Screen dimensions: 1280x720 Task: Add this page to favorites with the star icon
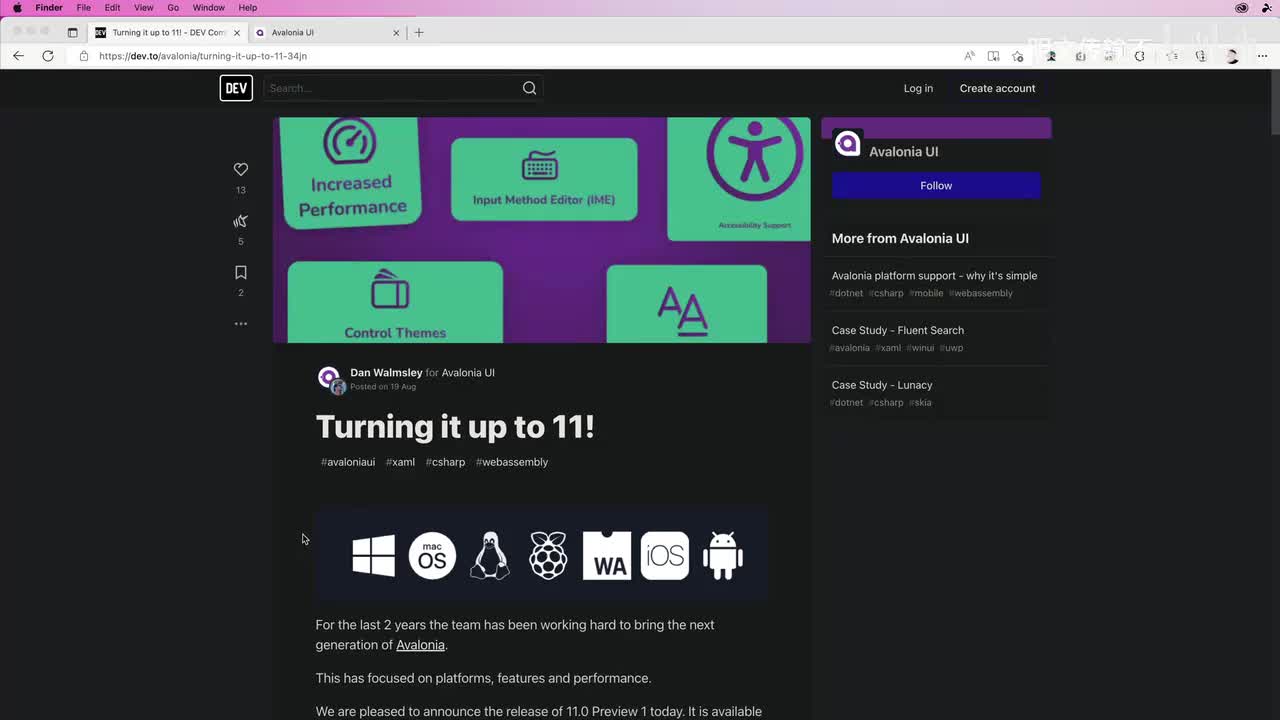1018,56
